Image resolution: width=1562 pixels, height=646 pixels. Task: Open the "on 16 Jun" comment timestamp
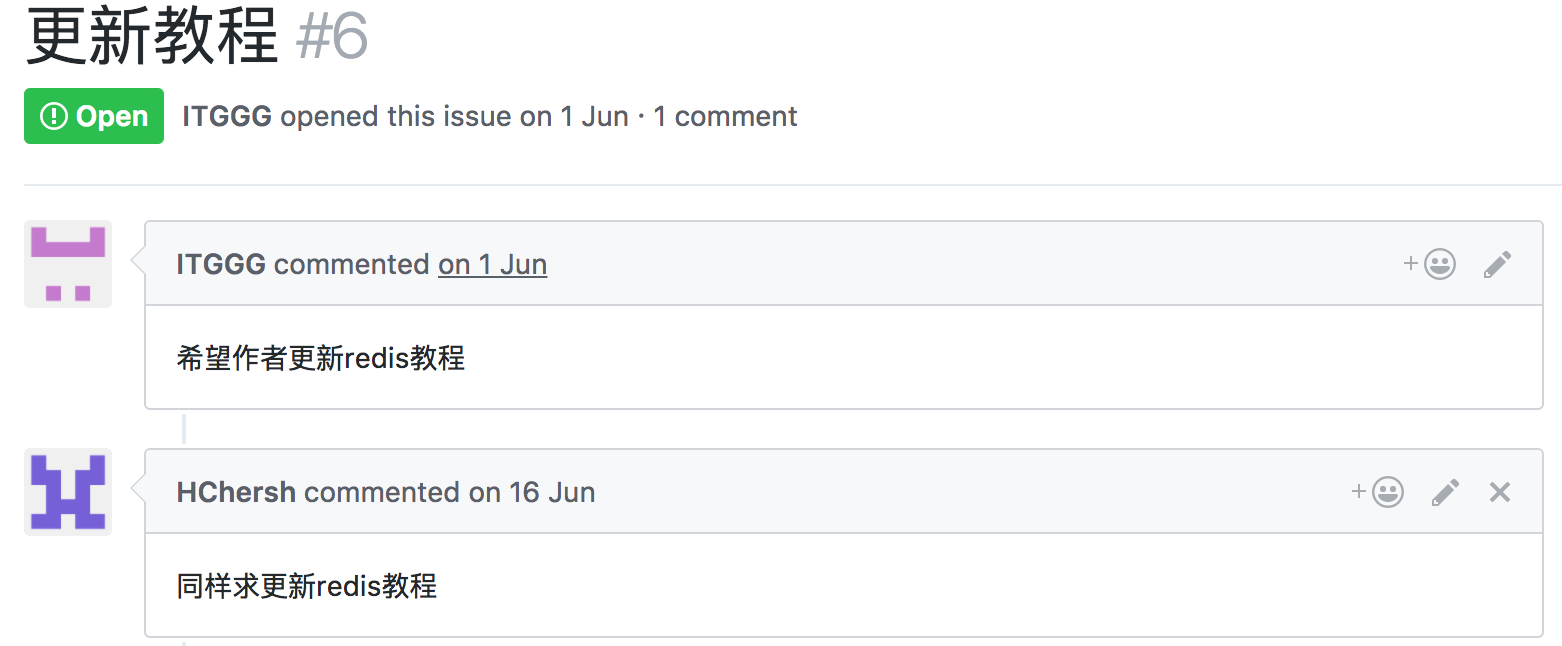(532, 492)
